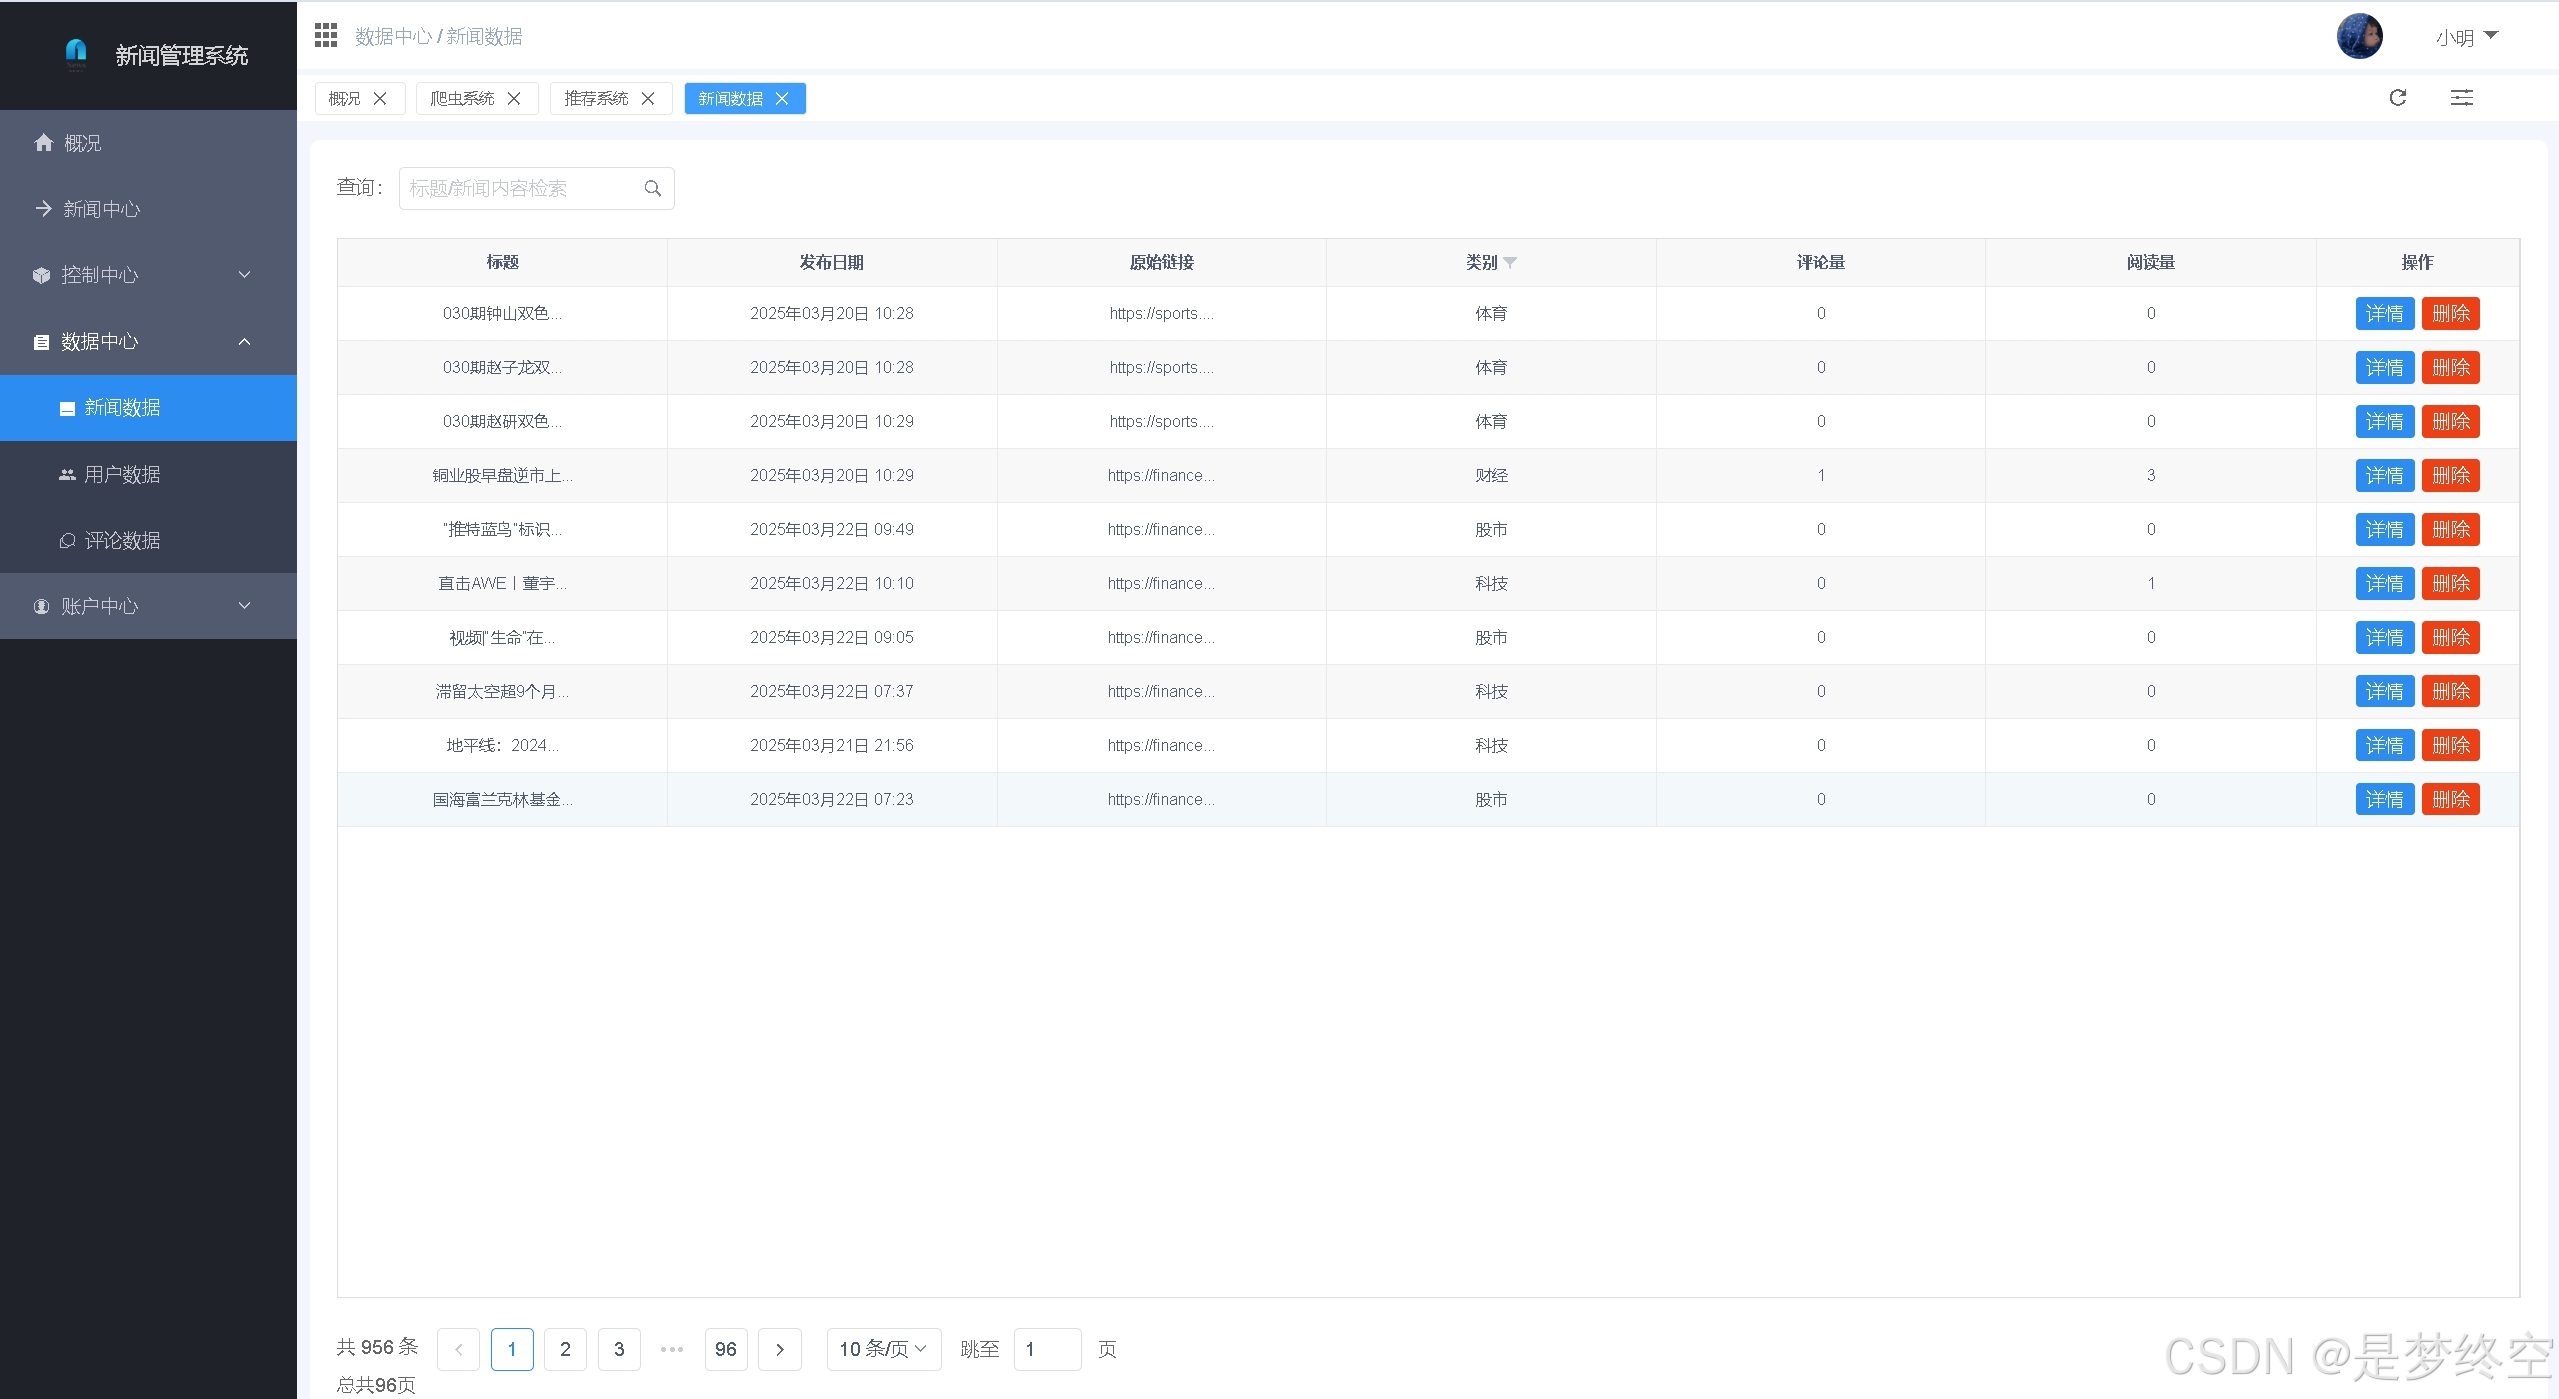The width and height of the screenshot is (2559, 1399).
Task: Open 概况 from the sidebar
Action: pyautogui.click(x=83, y=143)
